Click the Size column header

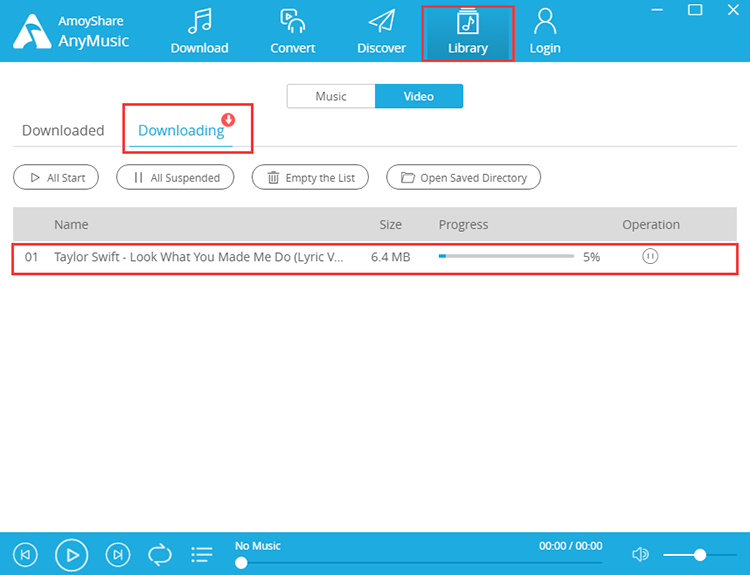(x=390, y=224)
